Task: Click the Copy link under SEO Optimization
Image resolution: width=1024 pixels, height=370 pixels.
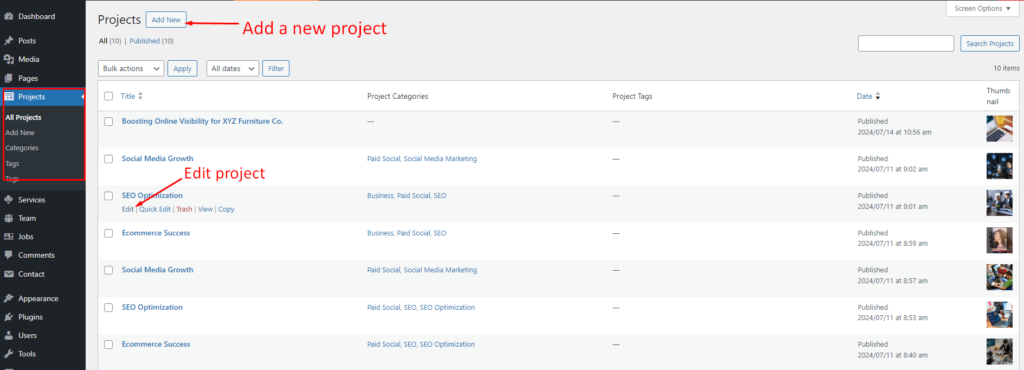Action: click(x=226, y=209)
